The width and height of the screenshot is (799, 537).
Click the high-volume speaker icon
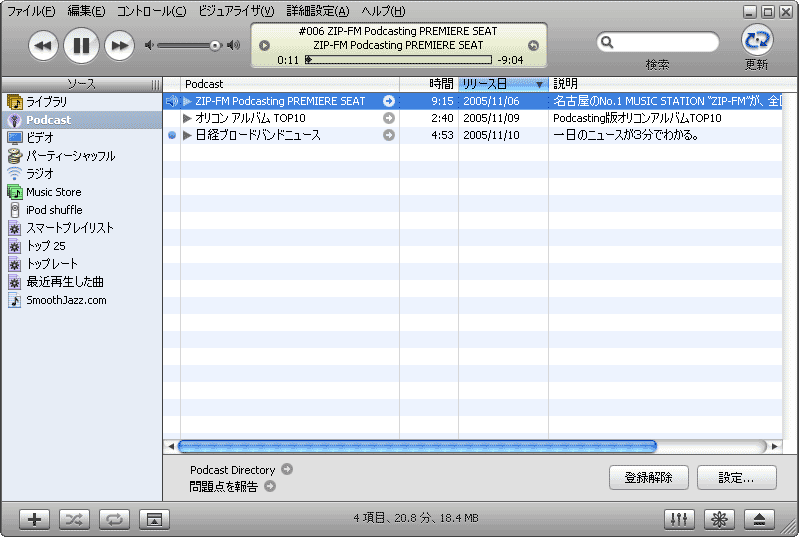tap(233, 45)
